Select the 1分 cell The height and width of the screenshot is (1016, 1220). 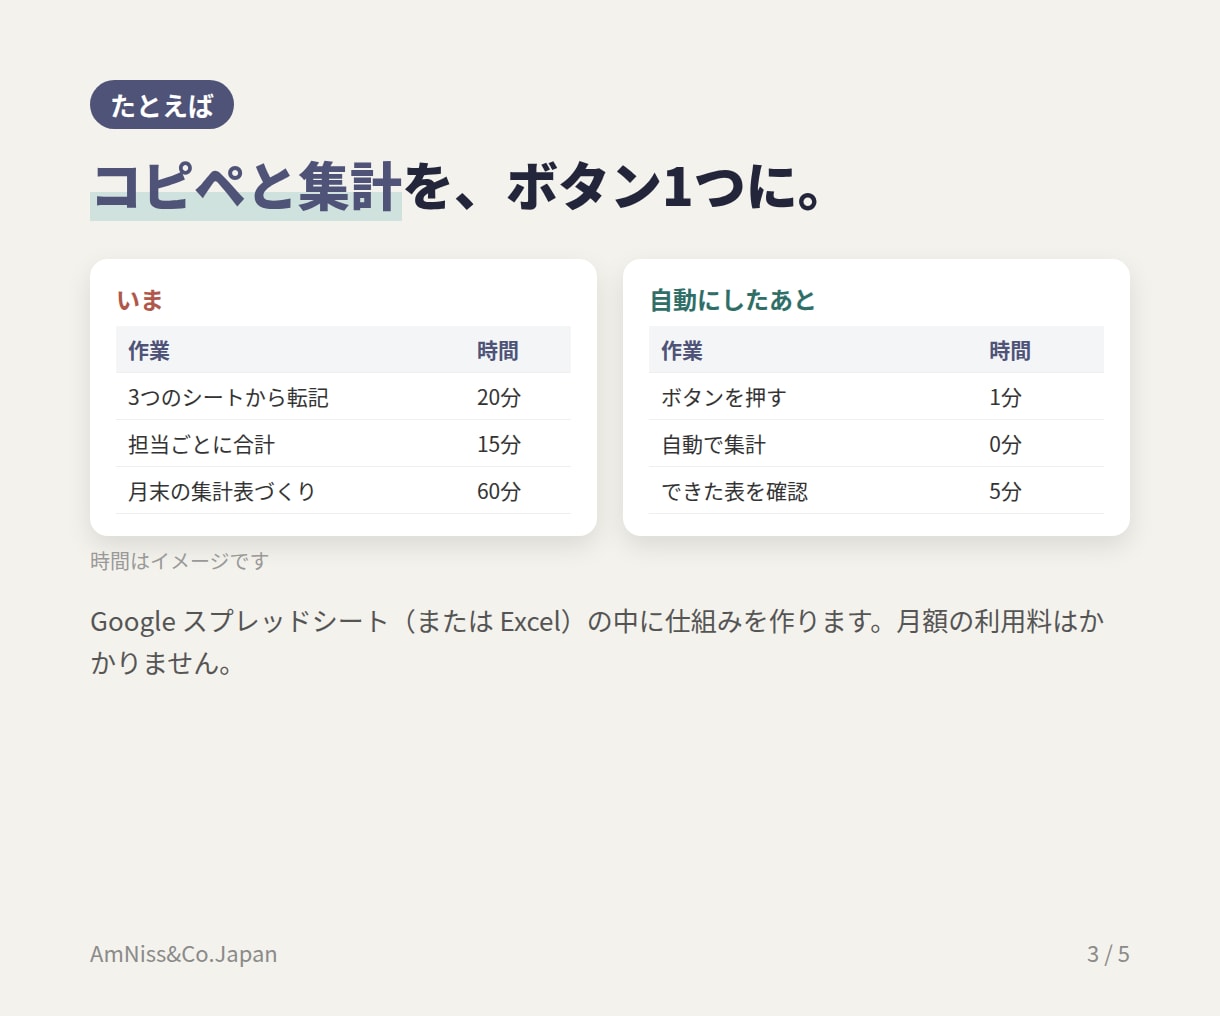pos(1040,397)
